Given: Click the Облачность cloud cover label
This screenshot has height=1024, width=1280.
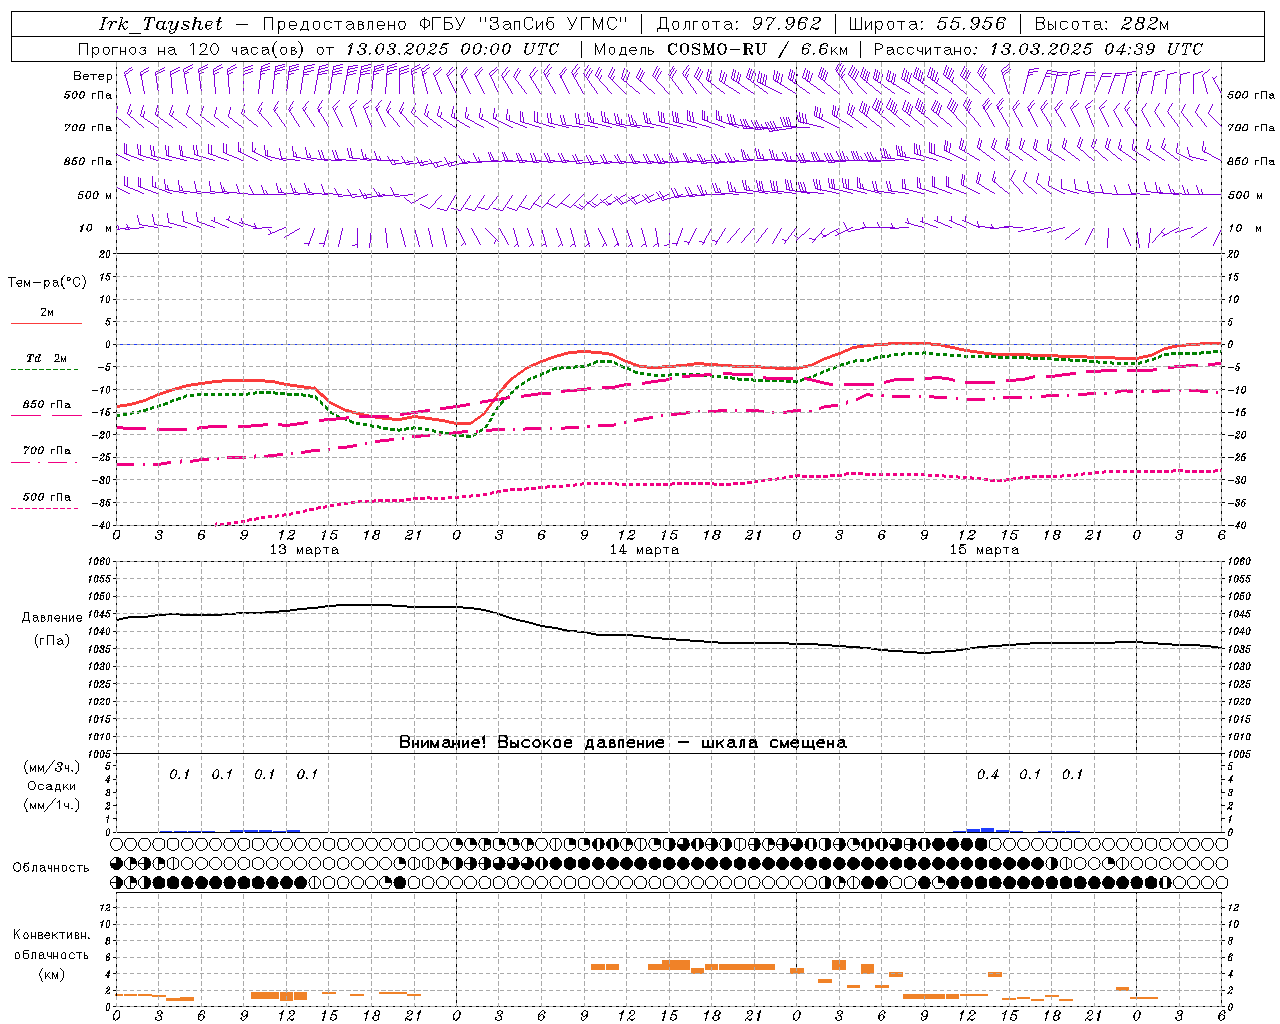Looking at the screenshot, I should pos(51,867).
